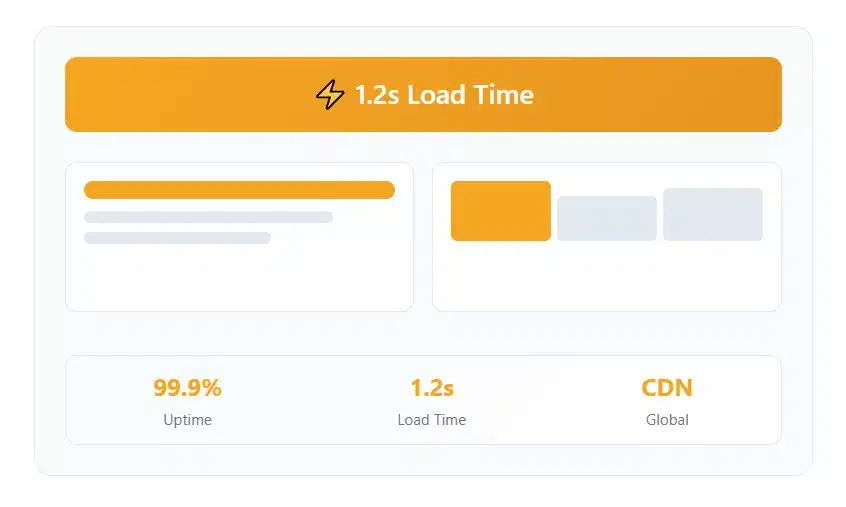The width and height of the screenshot is (846, 507).
Task: Click the Load Time stat label
Action: [432, 420]
